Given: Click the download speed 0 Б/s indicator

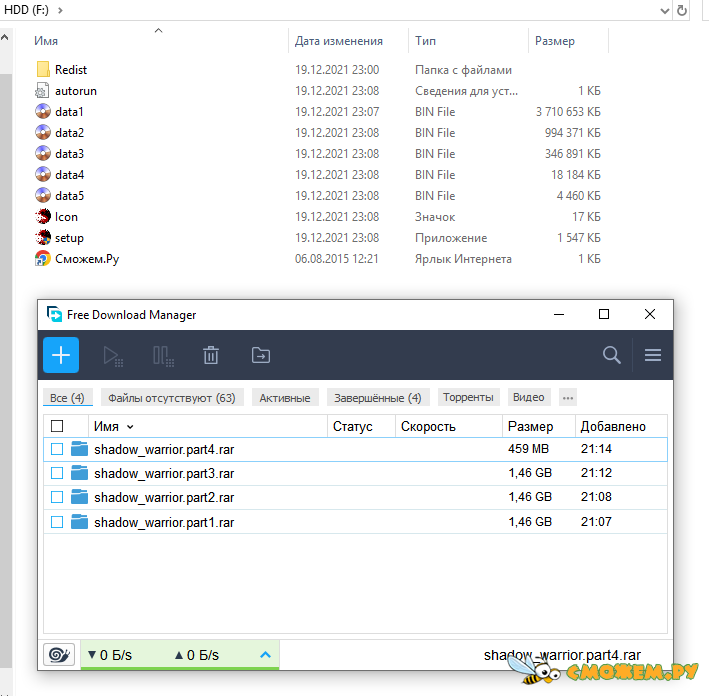Looking at the screenshot, I should click(x=110, y=655).
